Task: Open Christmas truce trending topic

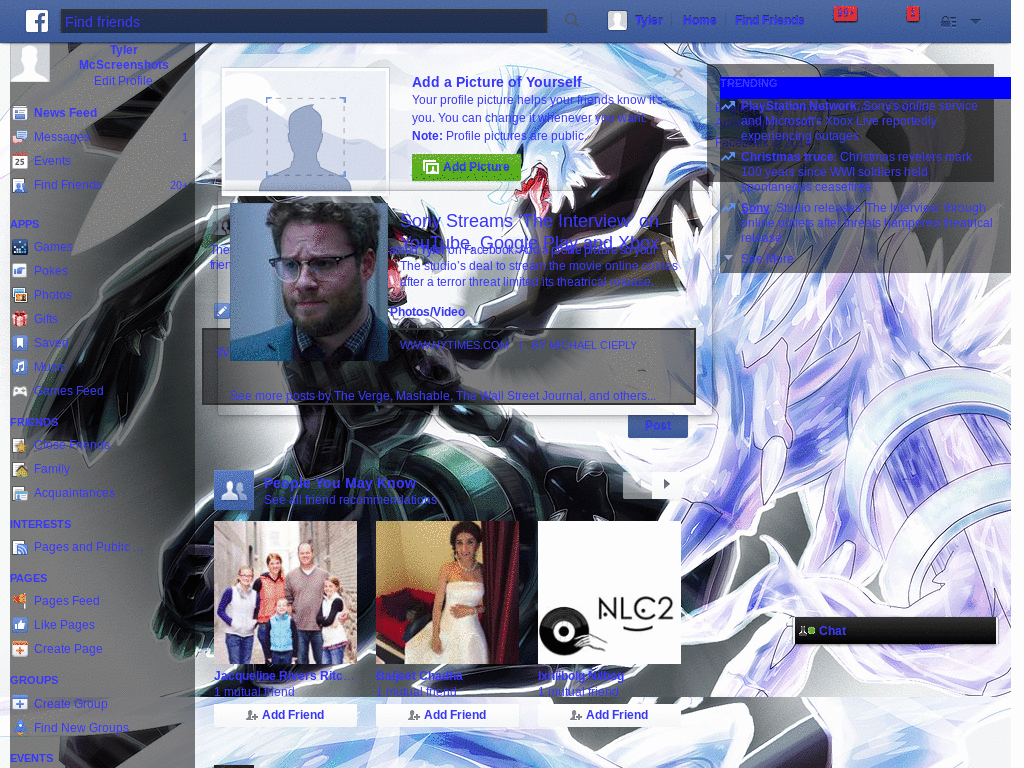Action: pos(788,157)
